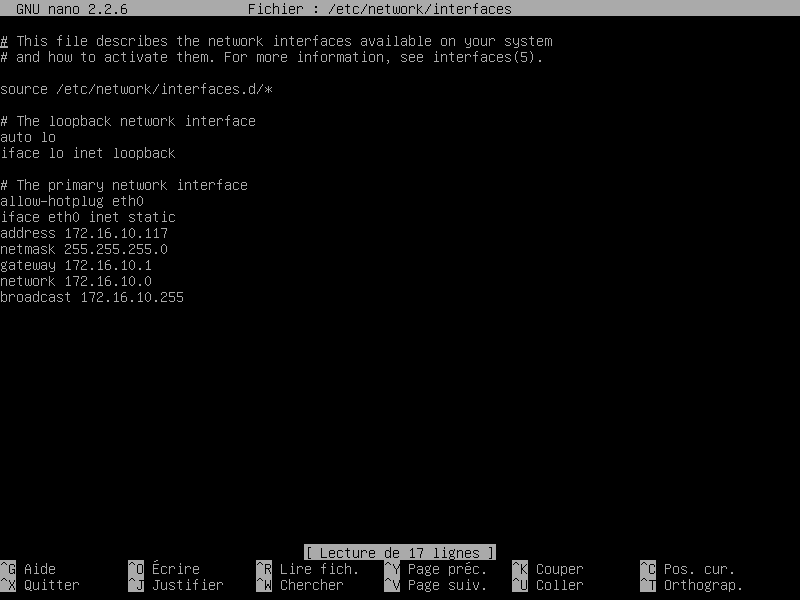The image size is (800, 600).
Task: Place cursor on the netmask 255.255.255.0 line
Action: point(84,249)
